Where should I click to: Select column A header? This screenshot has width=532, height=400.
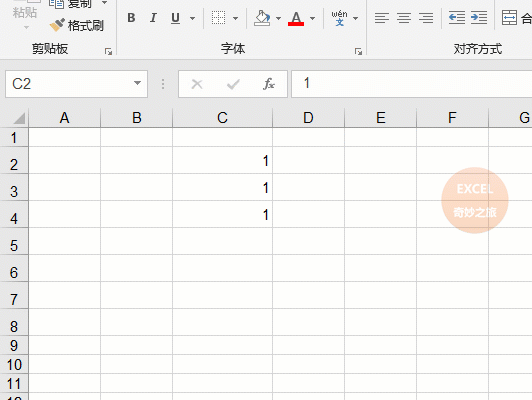click(64, 118)
